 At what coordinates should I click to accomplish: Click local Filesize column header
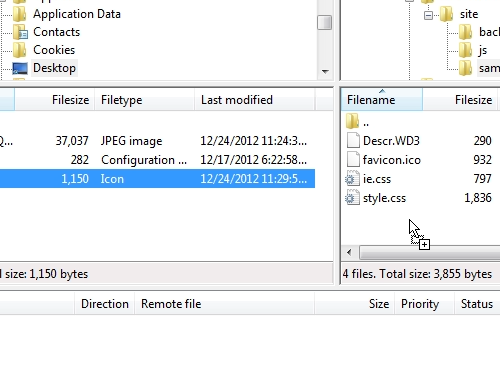coord(55,99)
